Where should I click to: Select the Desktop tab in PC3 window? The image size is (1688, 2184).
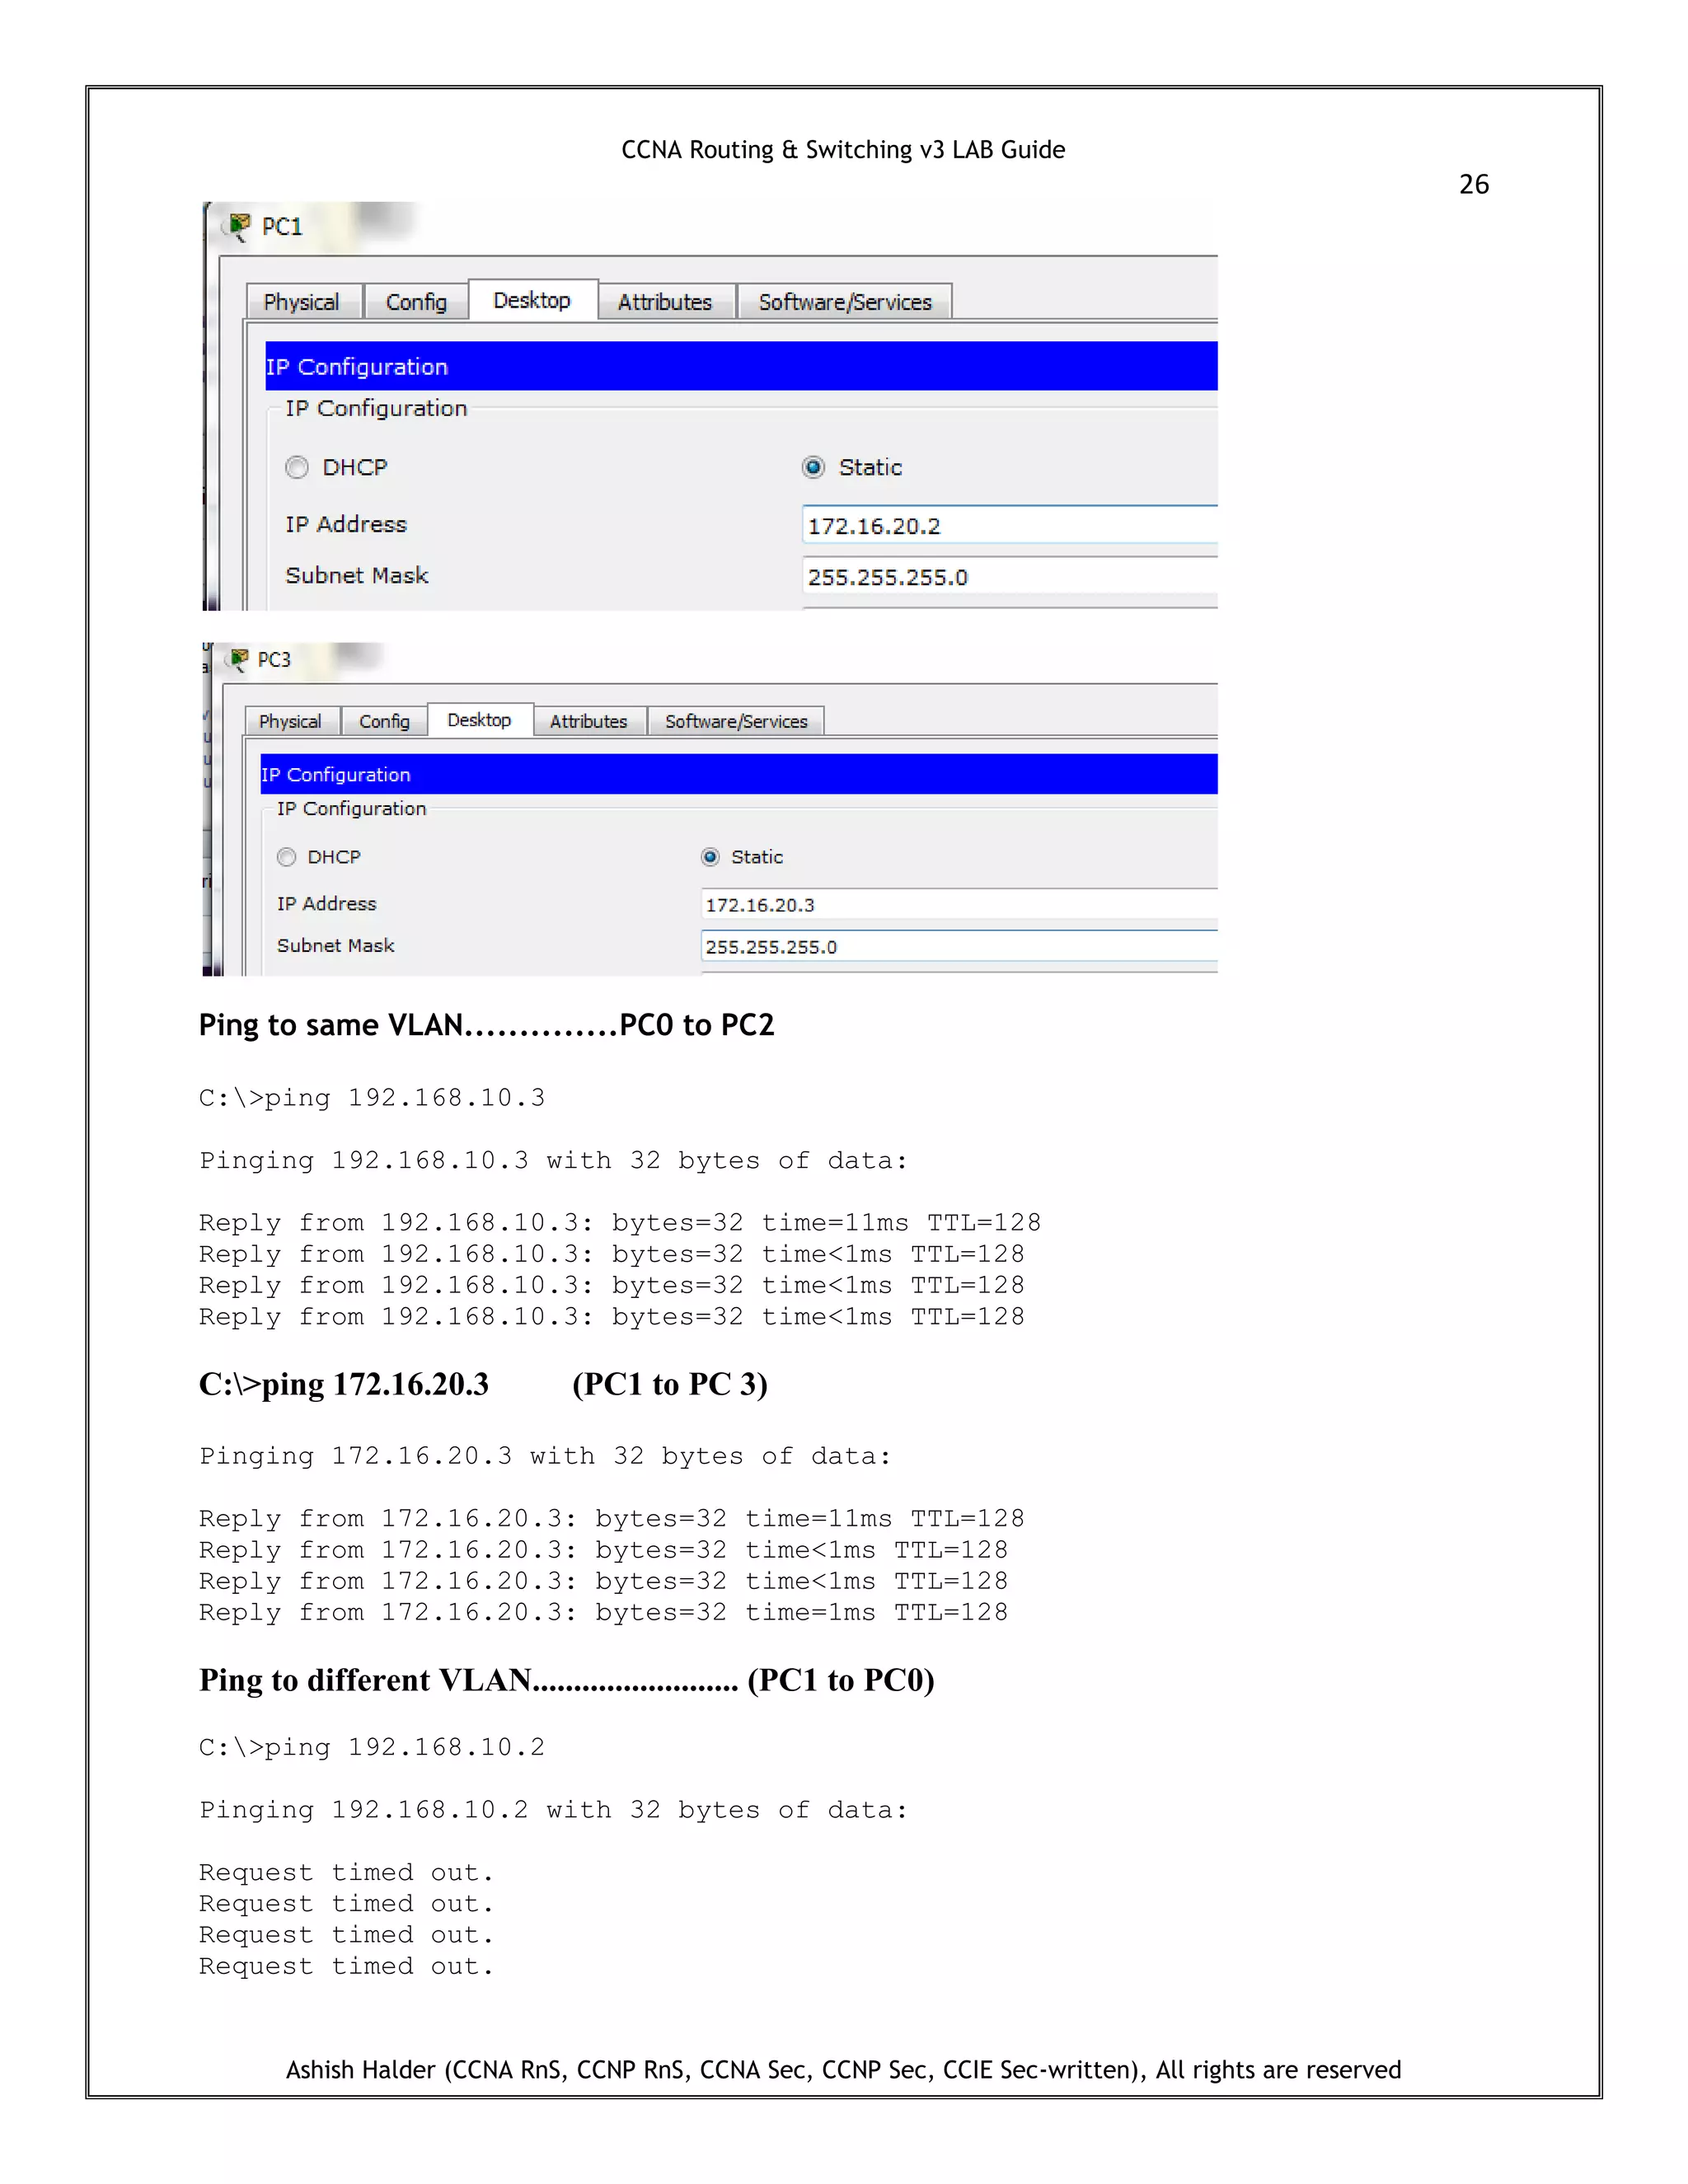click(479, 720)
